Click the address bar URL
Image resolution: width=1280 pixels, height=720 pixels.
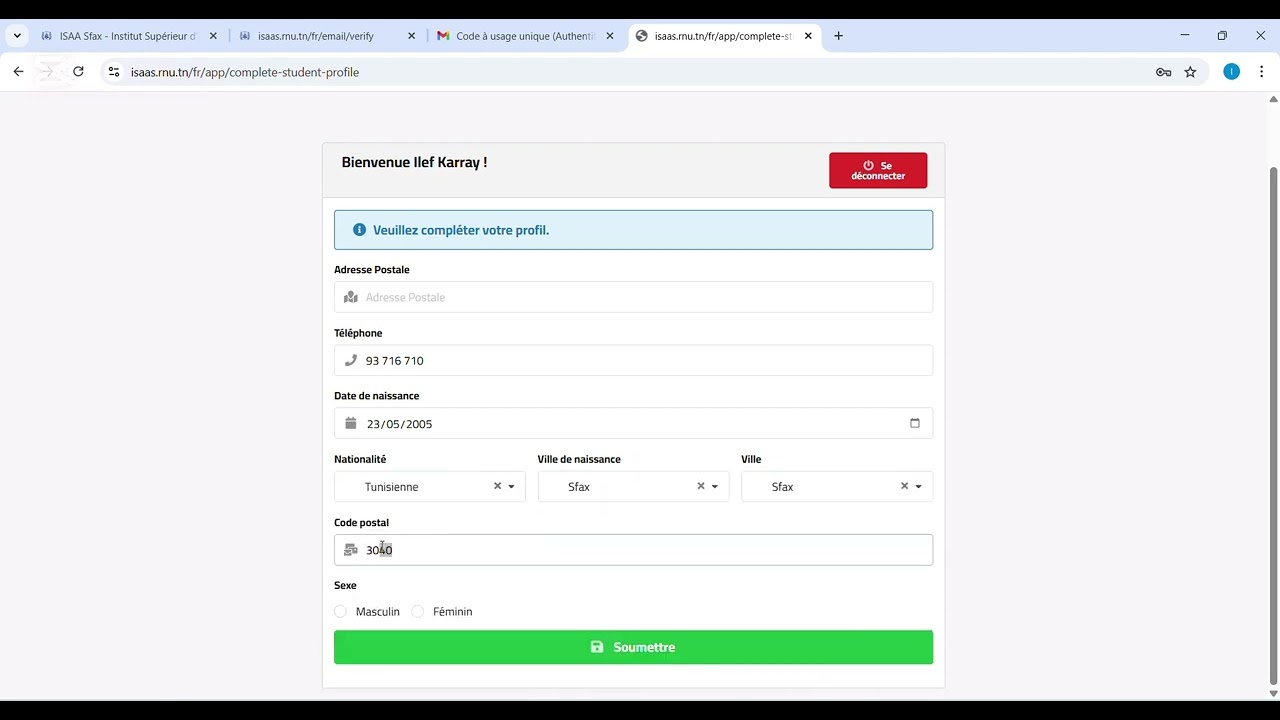pos(245,72)
